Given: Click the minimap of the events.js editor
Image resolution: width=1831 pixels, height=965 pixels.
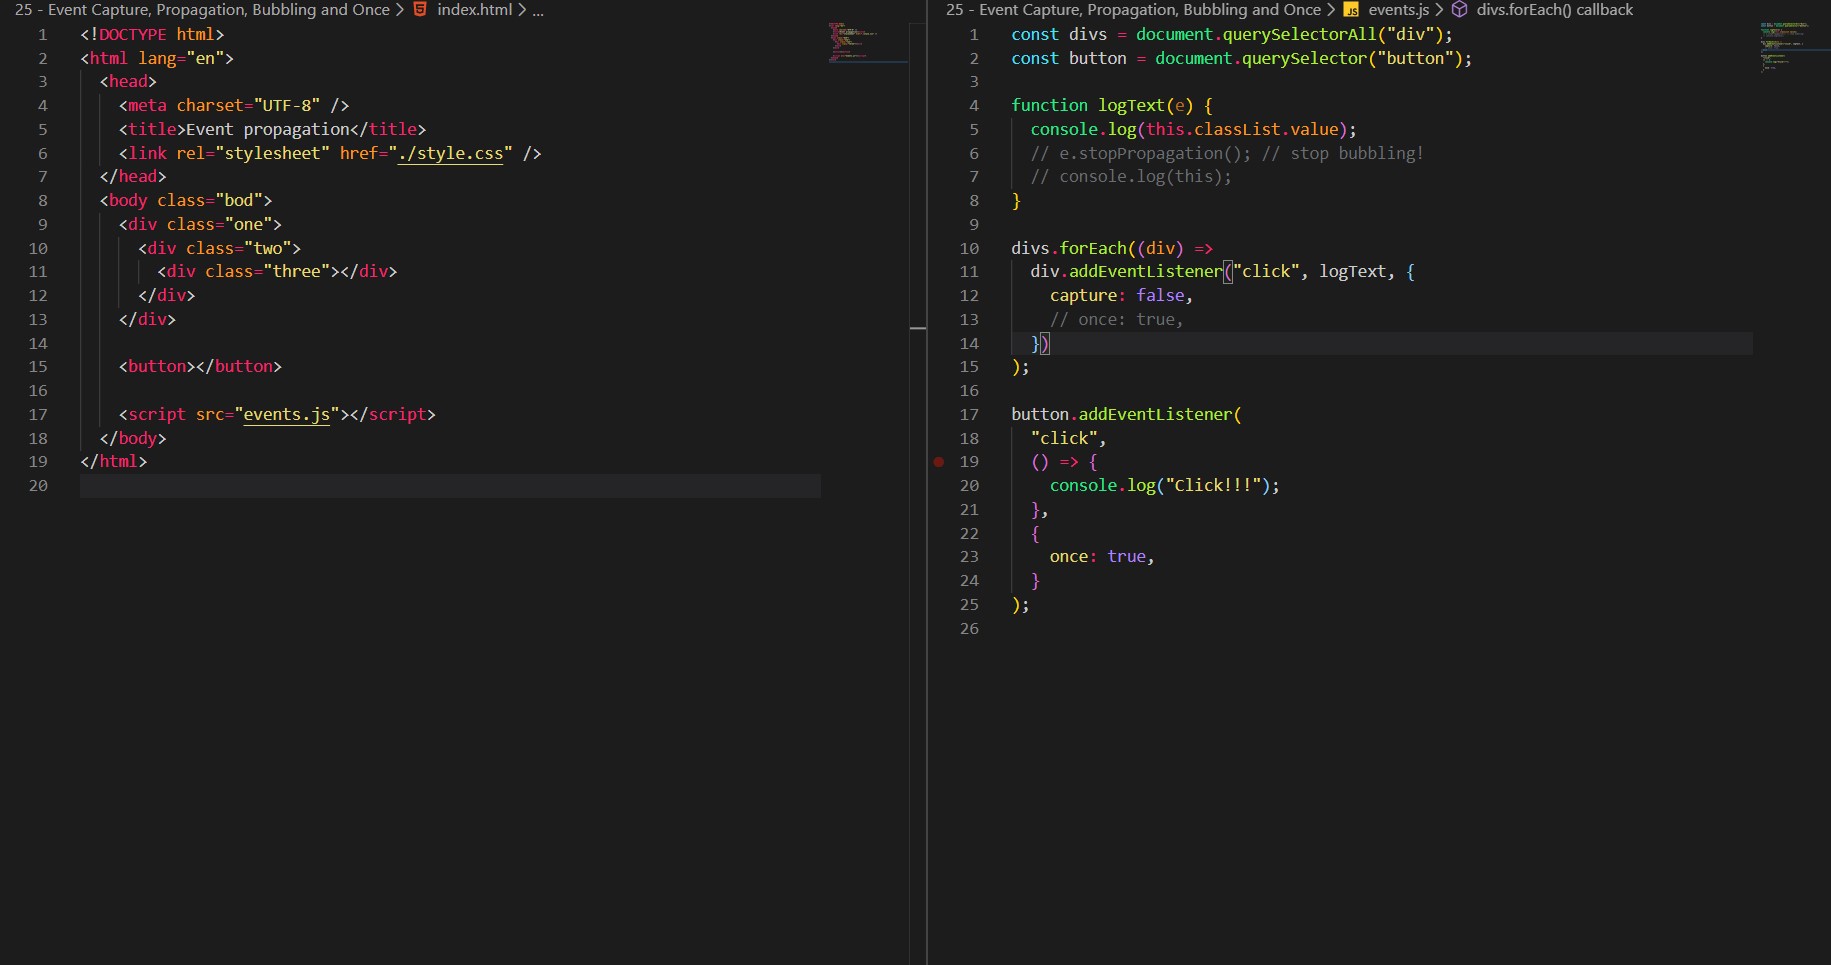Looking at the screenshot, I should click(1794, 46).
